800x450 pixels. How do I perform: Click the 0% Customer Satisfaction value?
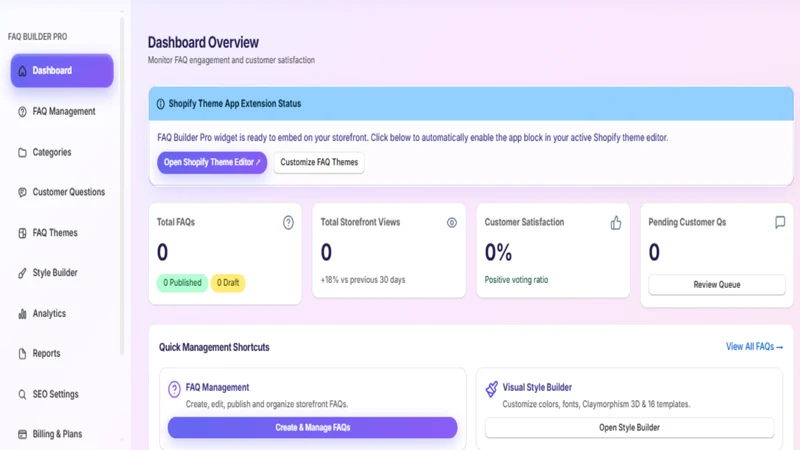[498, 252]
